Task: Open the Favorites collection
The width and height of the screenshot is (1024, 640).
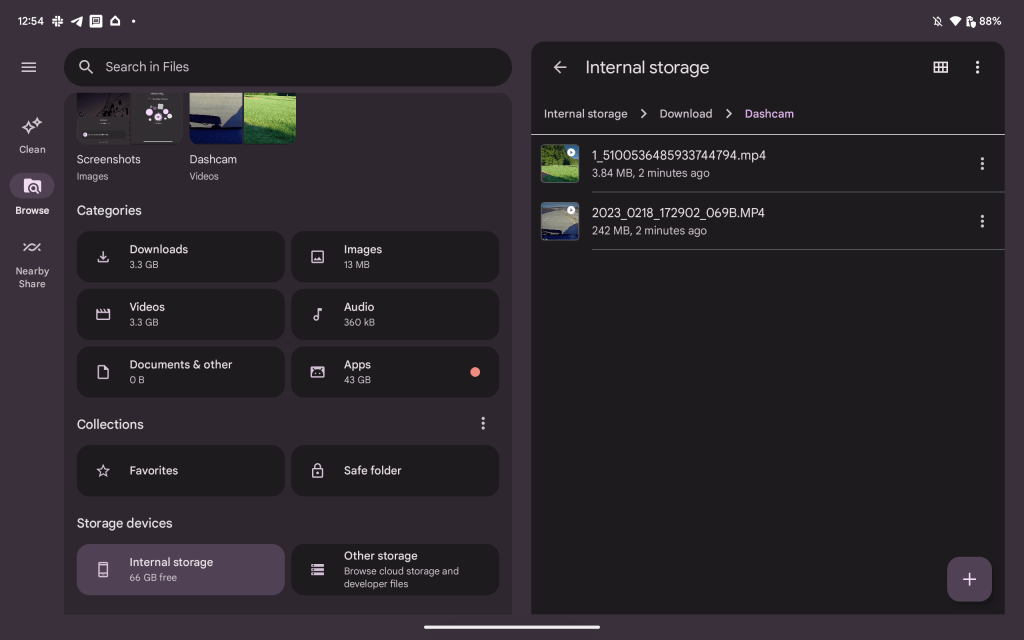Action: pos(181,471)
